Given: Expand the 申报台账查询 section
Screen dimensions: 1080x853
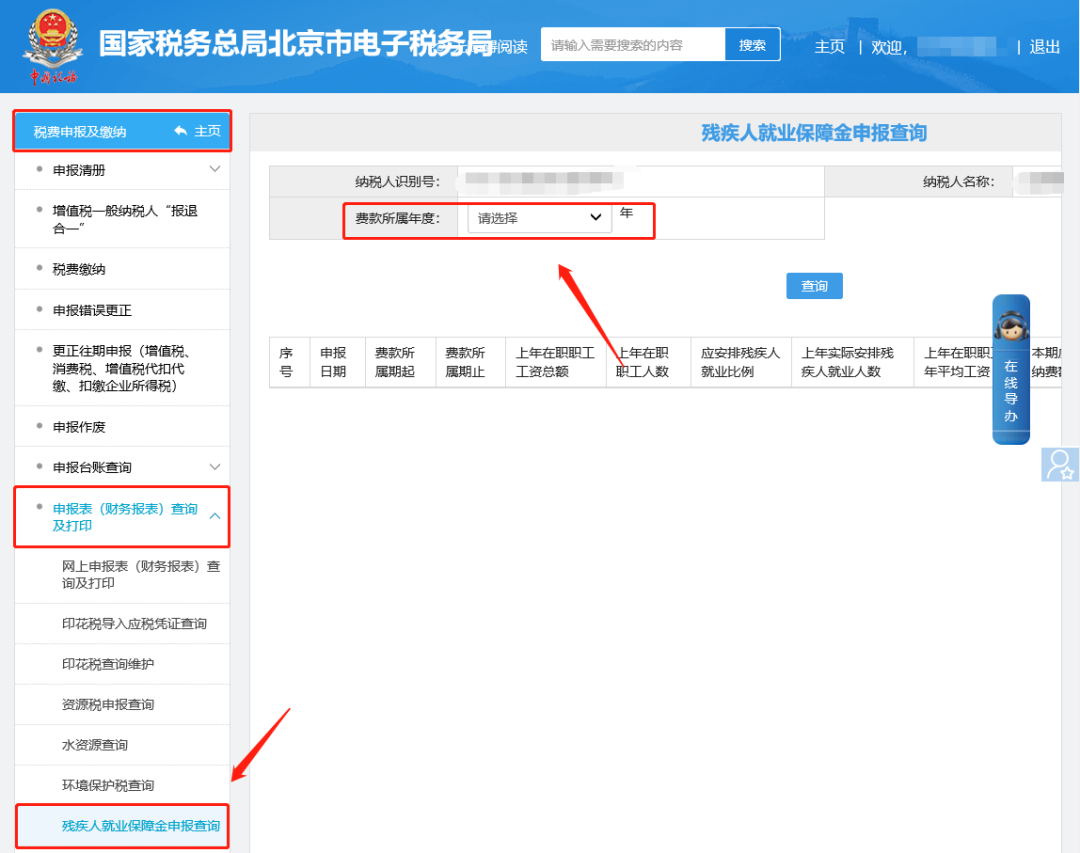Looking at the screenshot, I should tap(215, 467).
